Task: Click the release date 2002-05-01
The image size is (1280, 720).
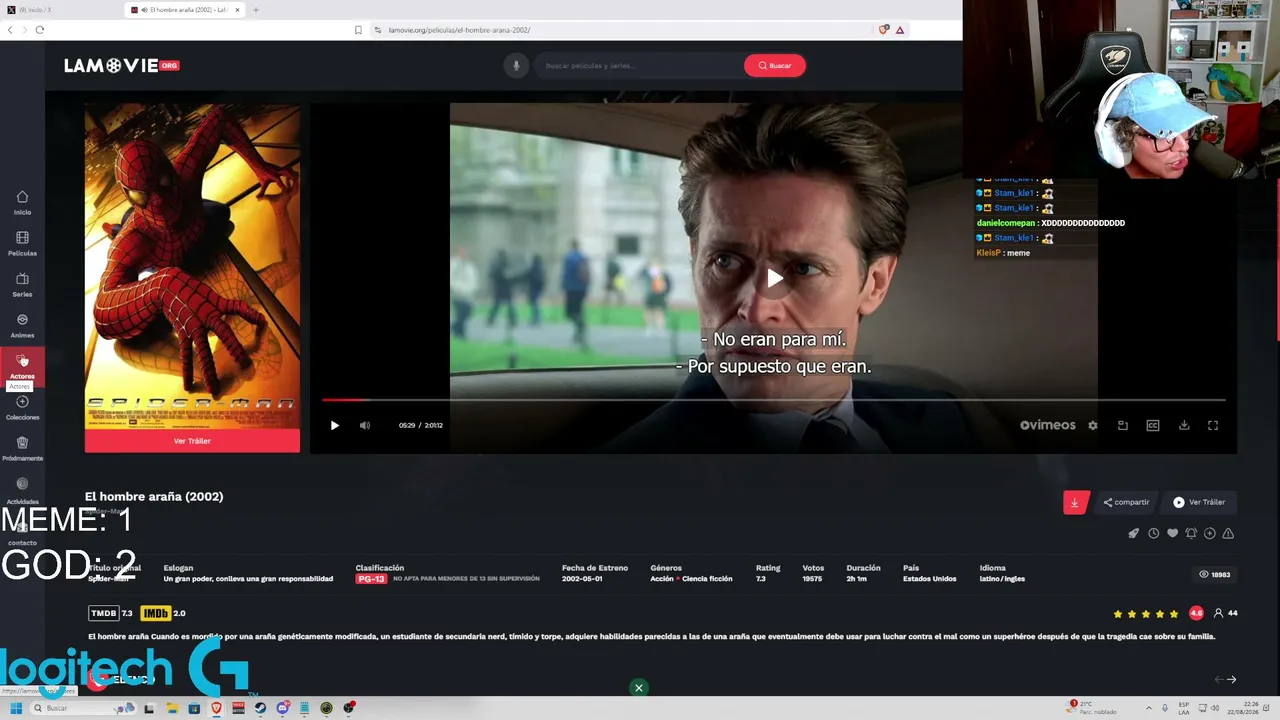Action: (584, 579)
